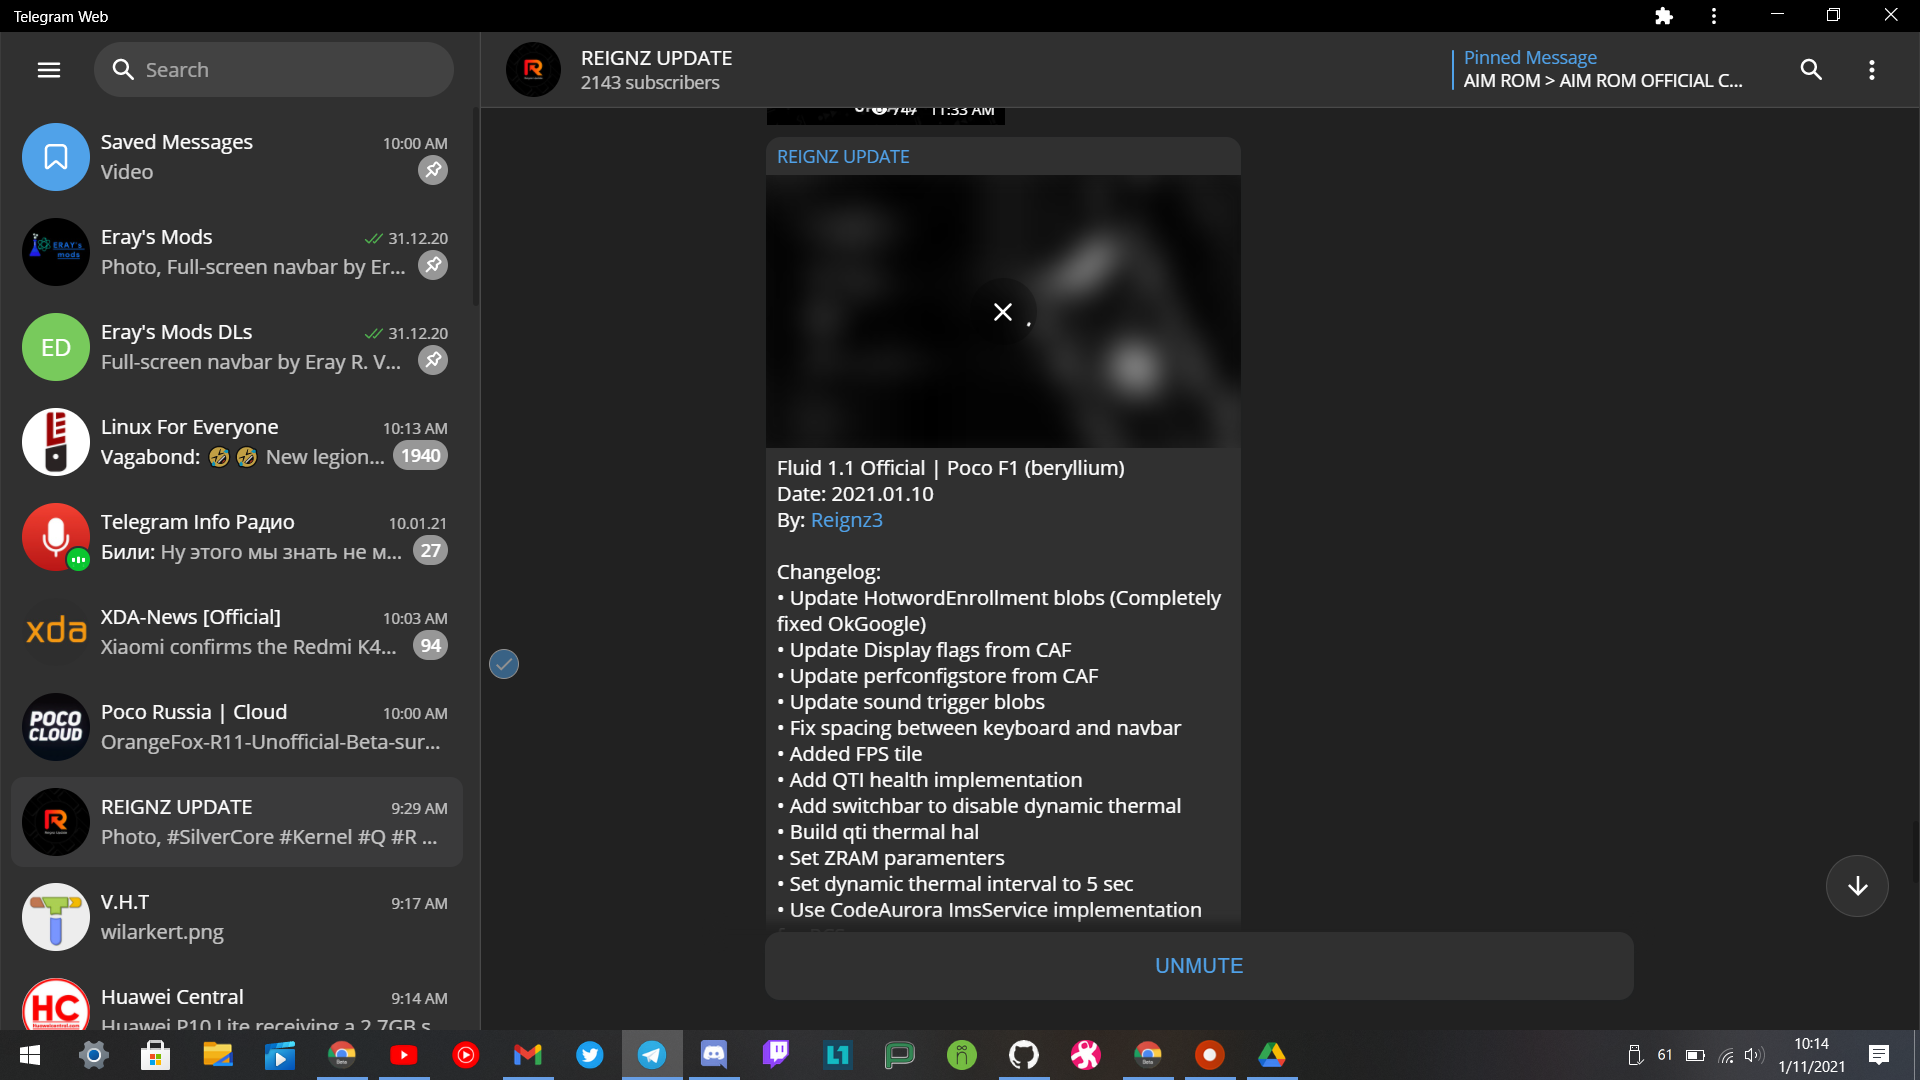Open Telegram's hamburger menu
Image resolution: width=1920 pixels, height=1080 pixels.
point(48,70)
